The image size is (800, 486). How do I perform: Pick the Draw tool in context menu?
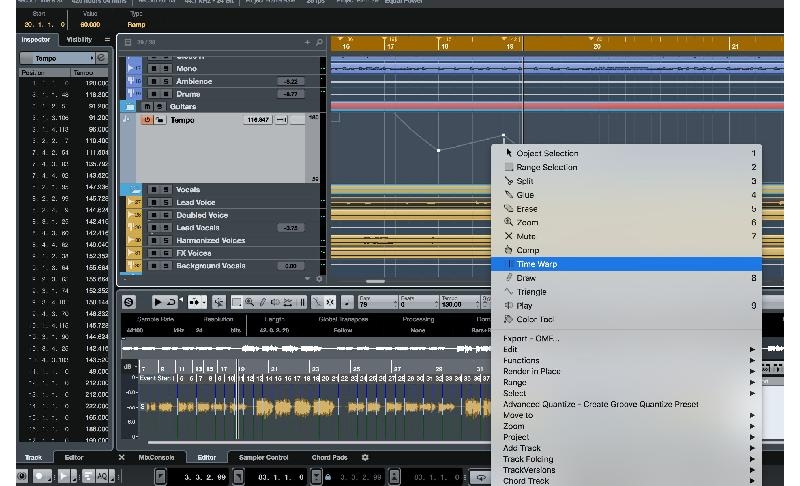[x=626, y=278]
